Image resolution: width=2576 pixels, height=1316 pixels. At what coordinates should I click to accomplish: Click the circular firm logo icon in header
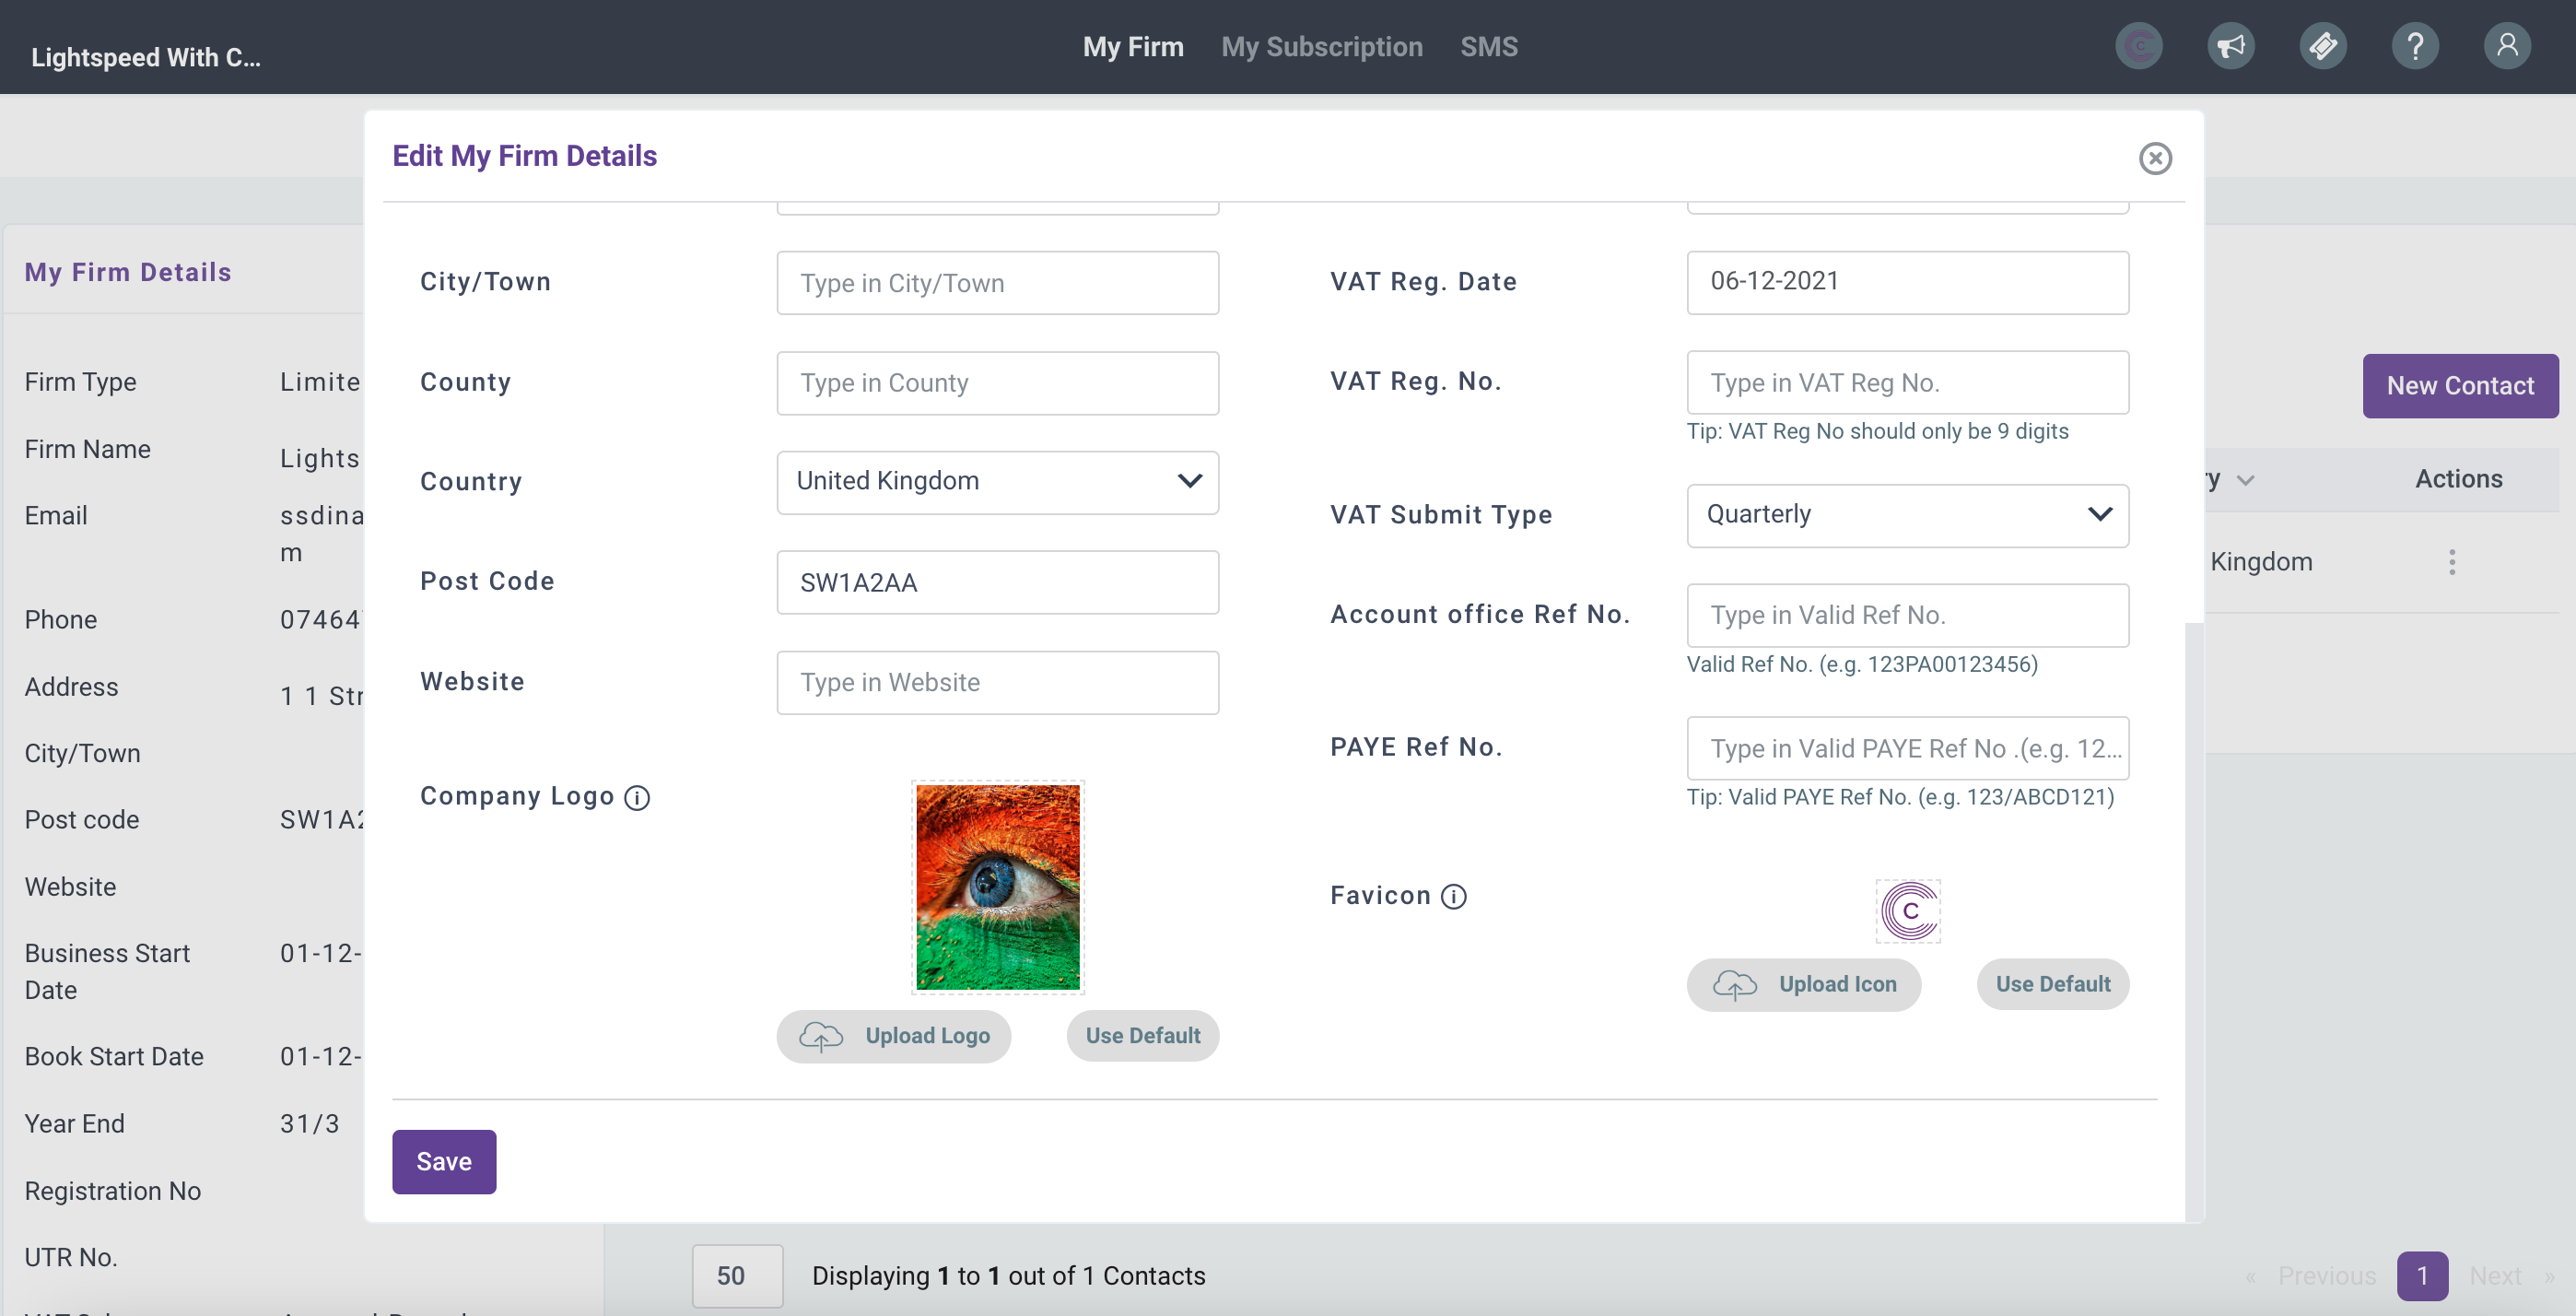click(2138, 46)
